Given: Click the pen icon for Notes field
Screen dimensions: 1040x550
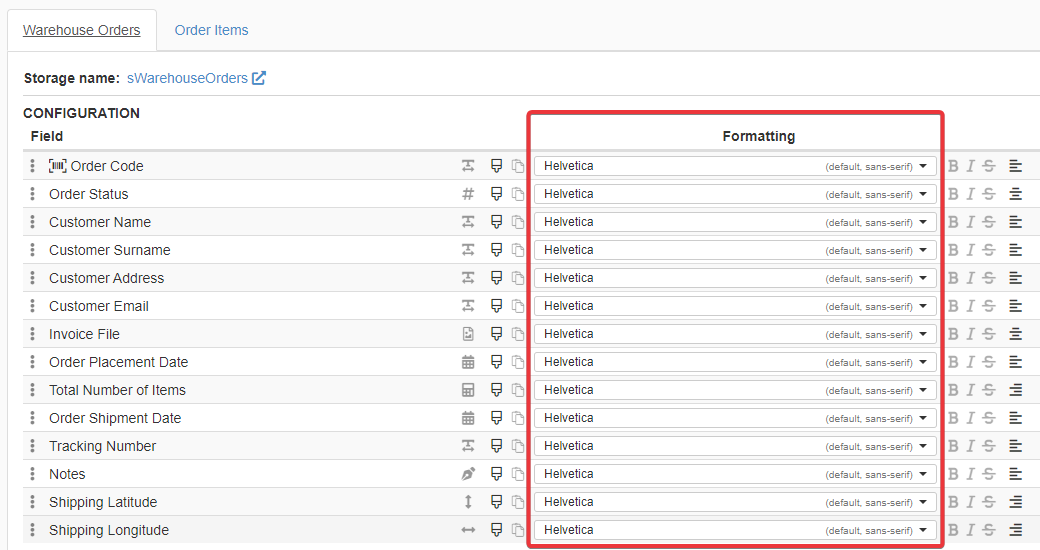Looking at the screenshot, I should [x=468, y=474].
